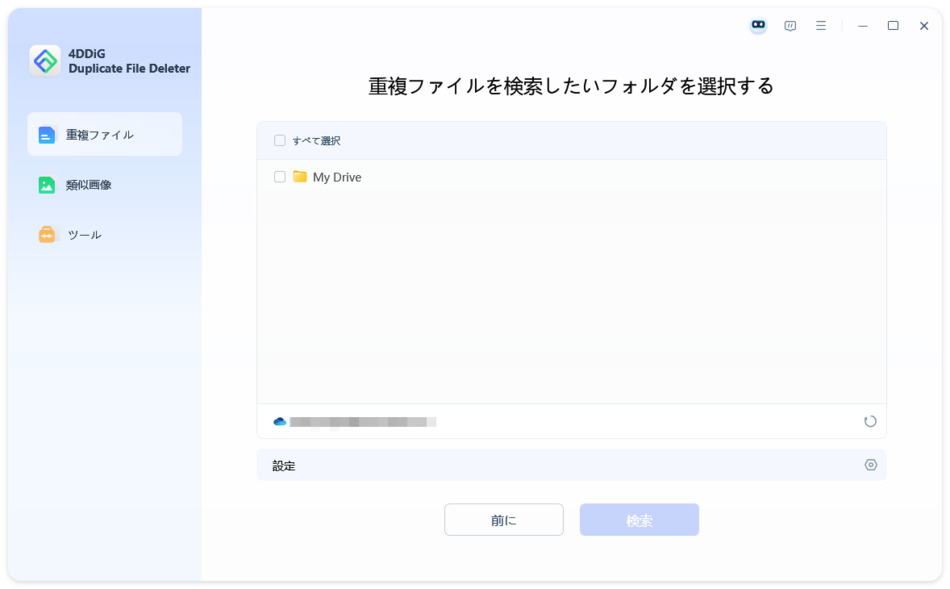
Task: Expand the 設定 settings bar
Action: point(571,465)
